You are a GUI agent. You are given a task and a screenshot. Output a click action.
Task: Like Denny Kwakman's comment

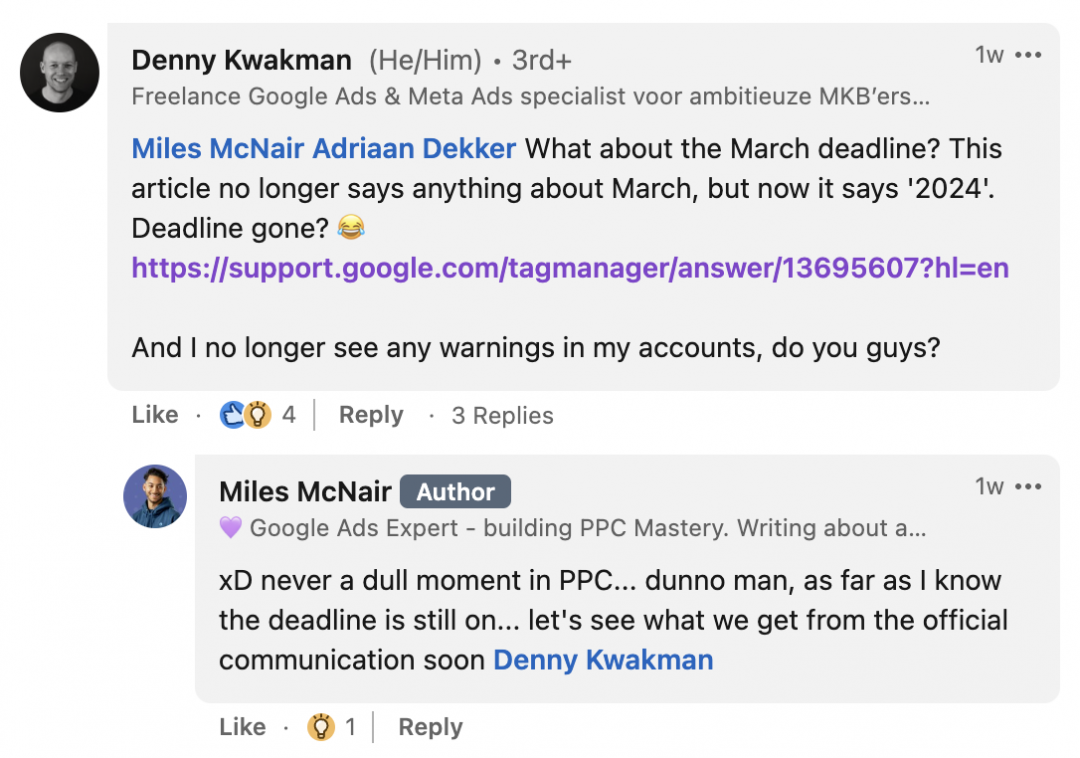(x=155, y=414)
